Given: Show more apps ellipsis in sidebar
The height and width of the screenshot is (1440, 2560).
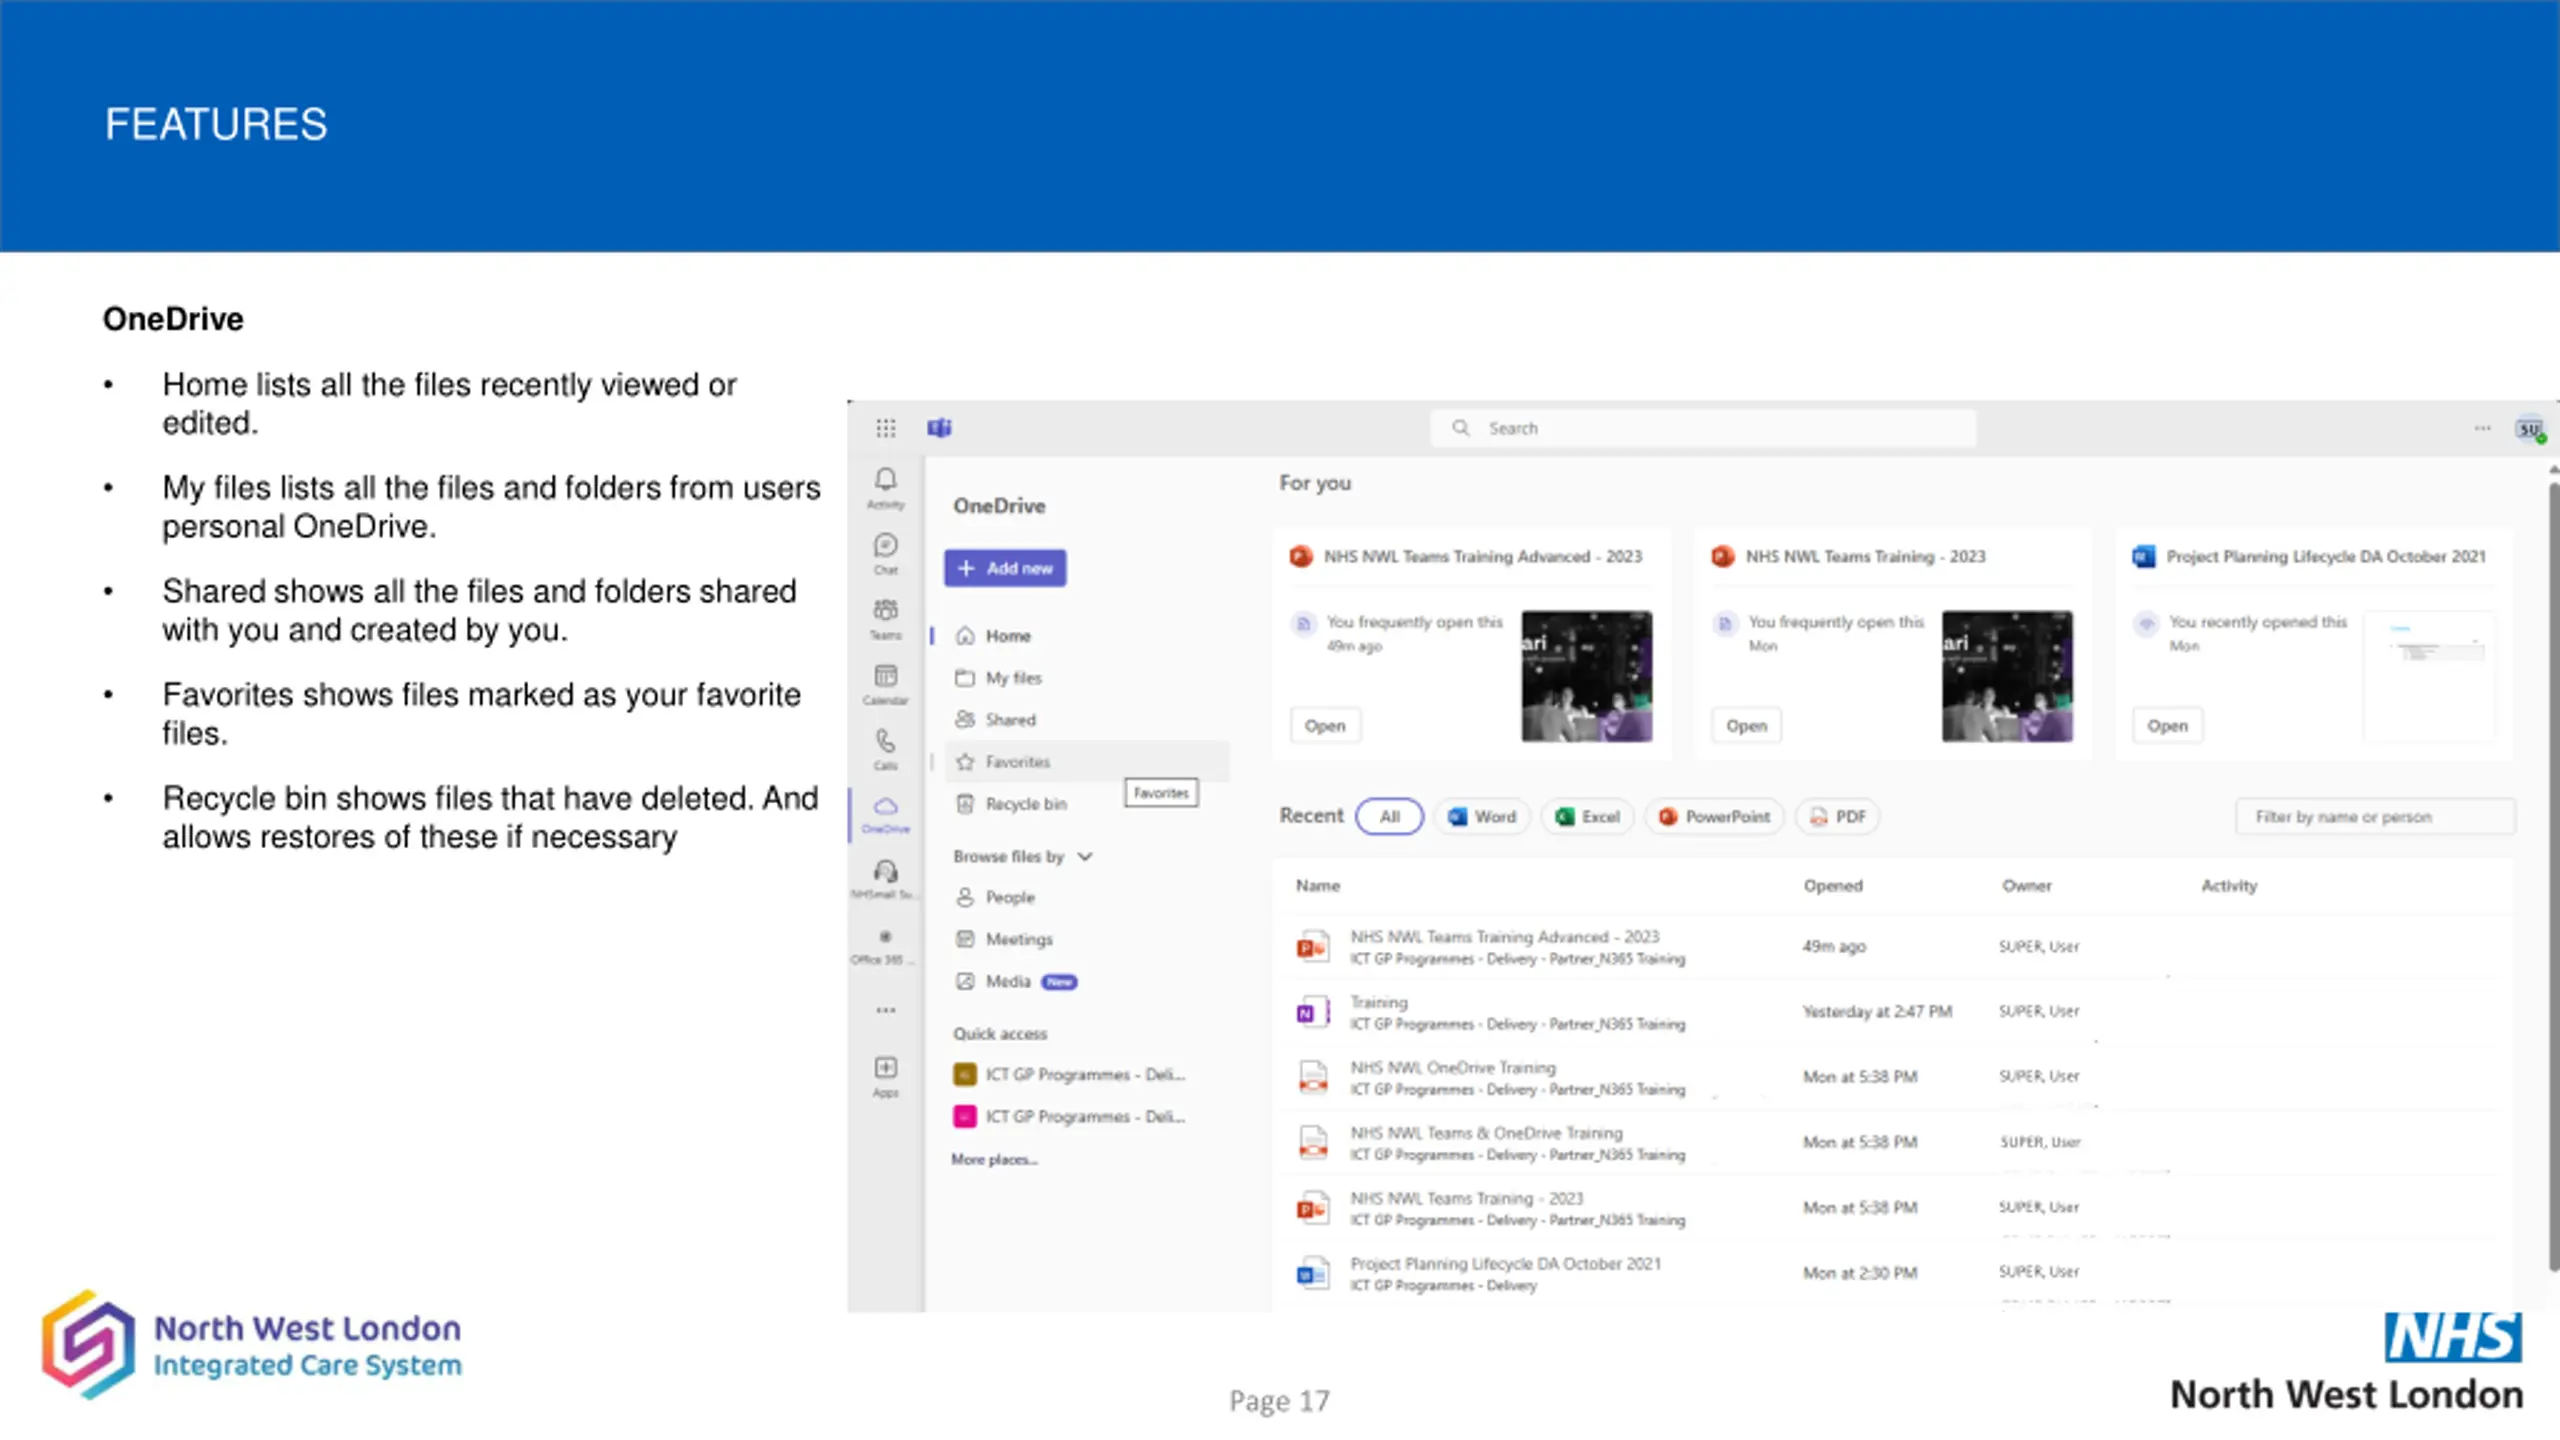Looking at the screenshot, I should click(x=885, y=1010).
